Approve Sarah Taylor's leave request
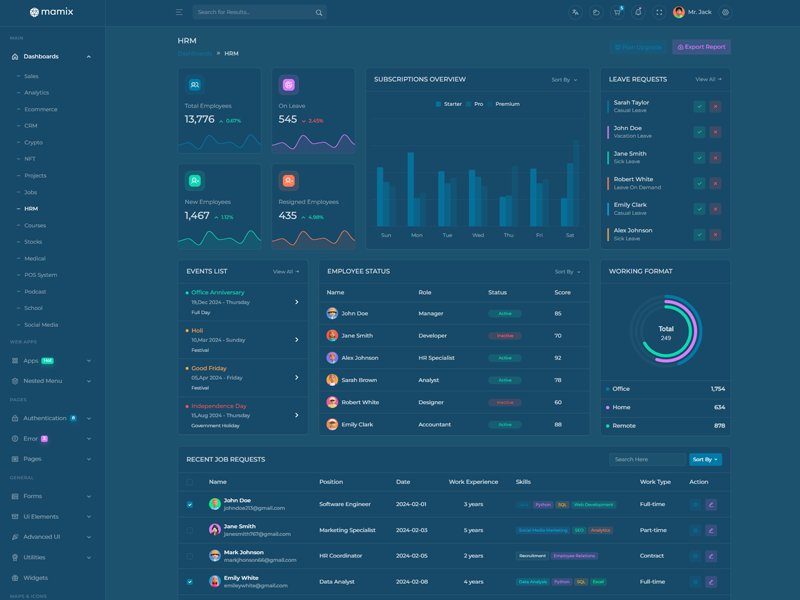This screenshot has height=600, width=800. coord(699,106)
